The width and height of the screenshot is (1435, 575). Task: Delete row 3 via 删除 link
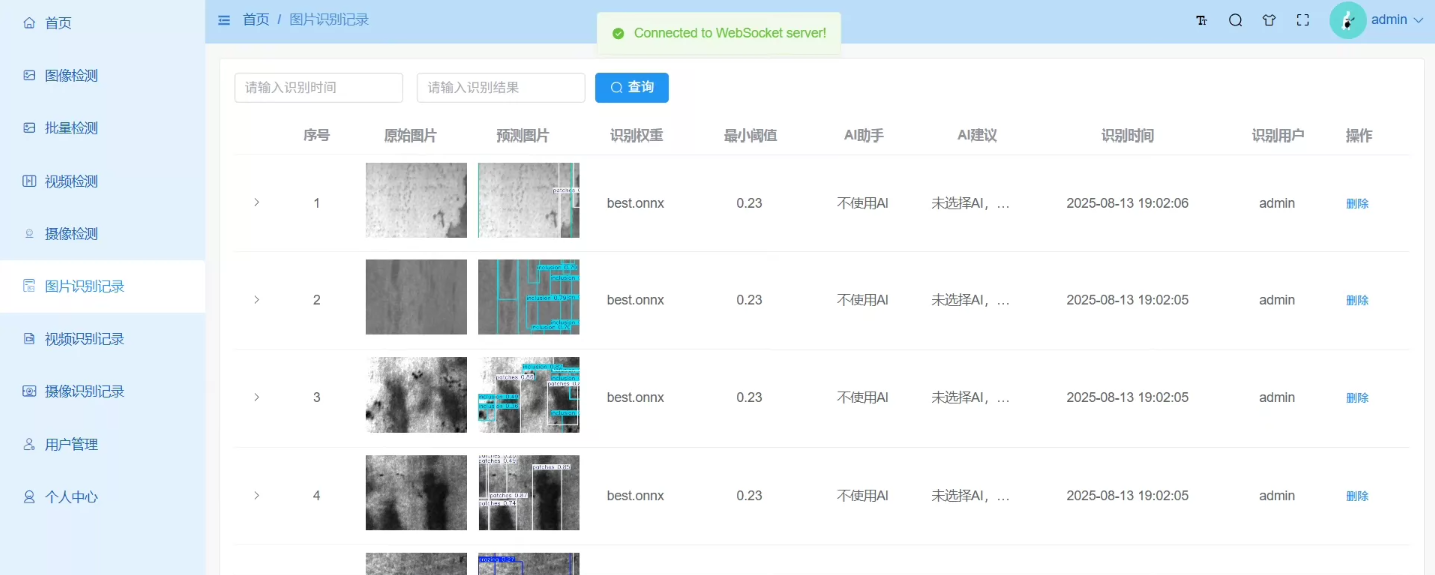click(1357, 398)
